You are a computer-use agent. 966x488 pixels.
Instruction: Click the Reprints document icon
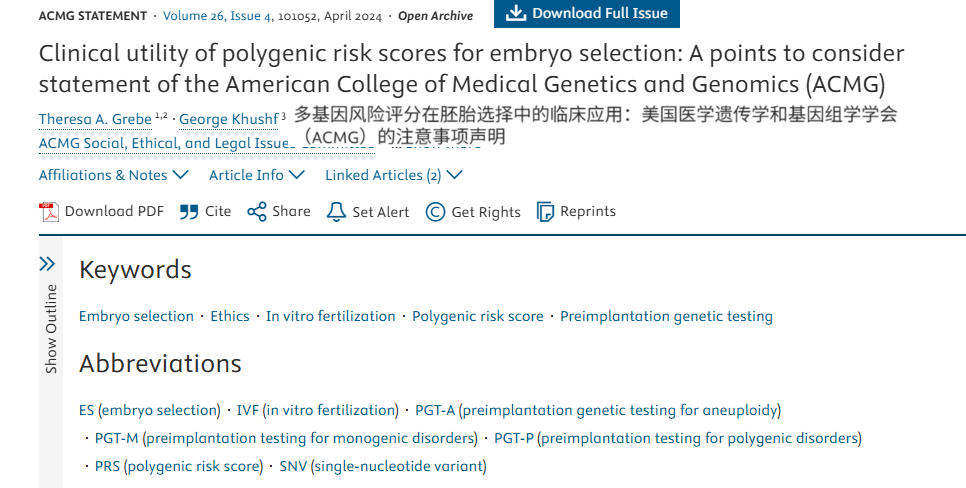(545, 212)
